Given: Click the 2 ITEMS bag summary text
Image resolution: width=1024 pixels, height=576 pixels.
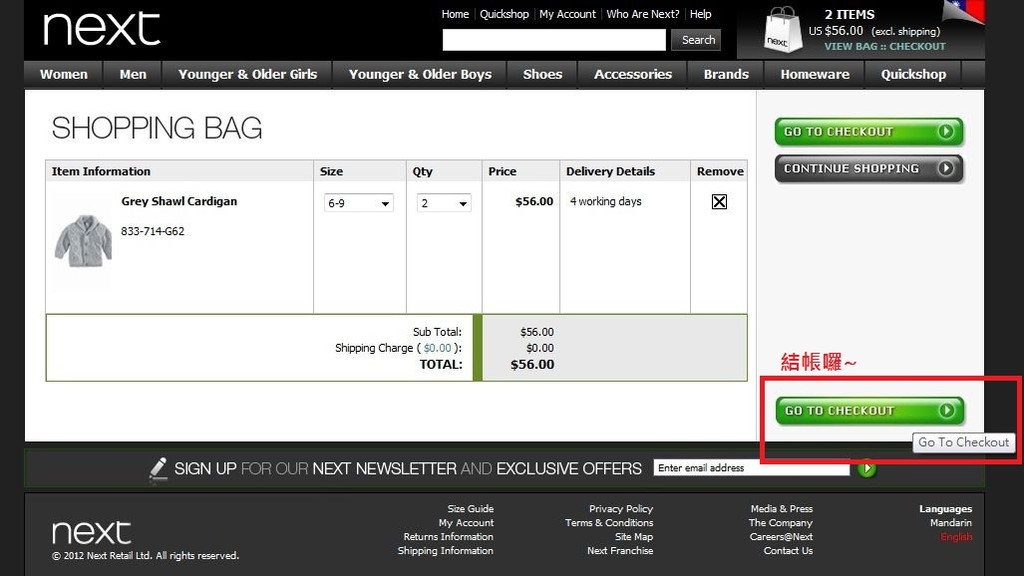Looking at the screenshot, I should click(850, 14).
